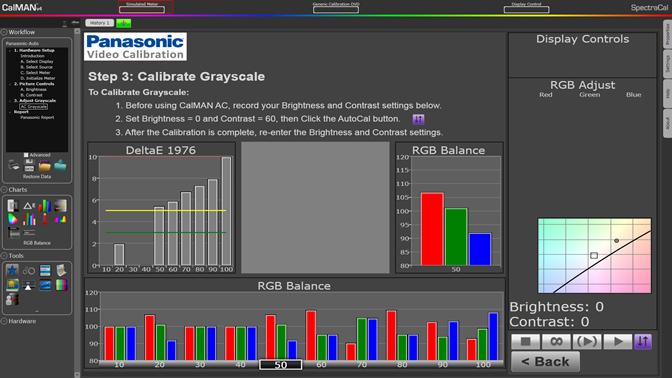Select D. Initialize Meter step
Viewport: 672px width, 378px height.
[x=38, y=78]
